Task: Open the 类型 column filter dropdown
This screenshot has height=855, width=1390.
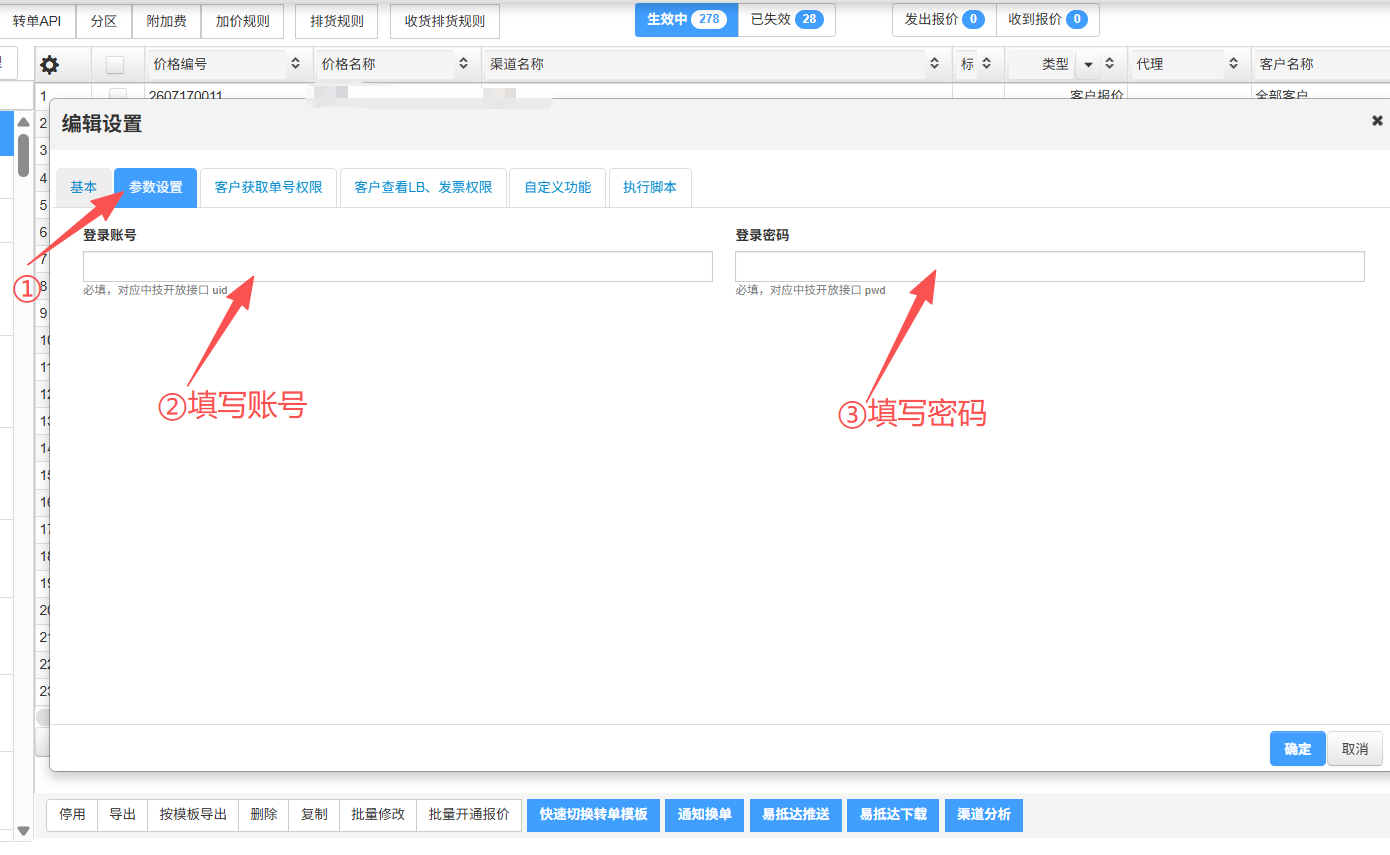Action: [1088, 65]
